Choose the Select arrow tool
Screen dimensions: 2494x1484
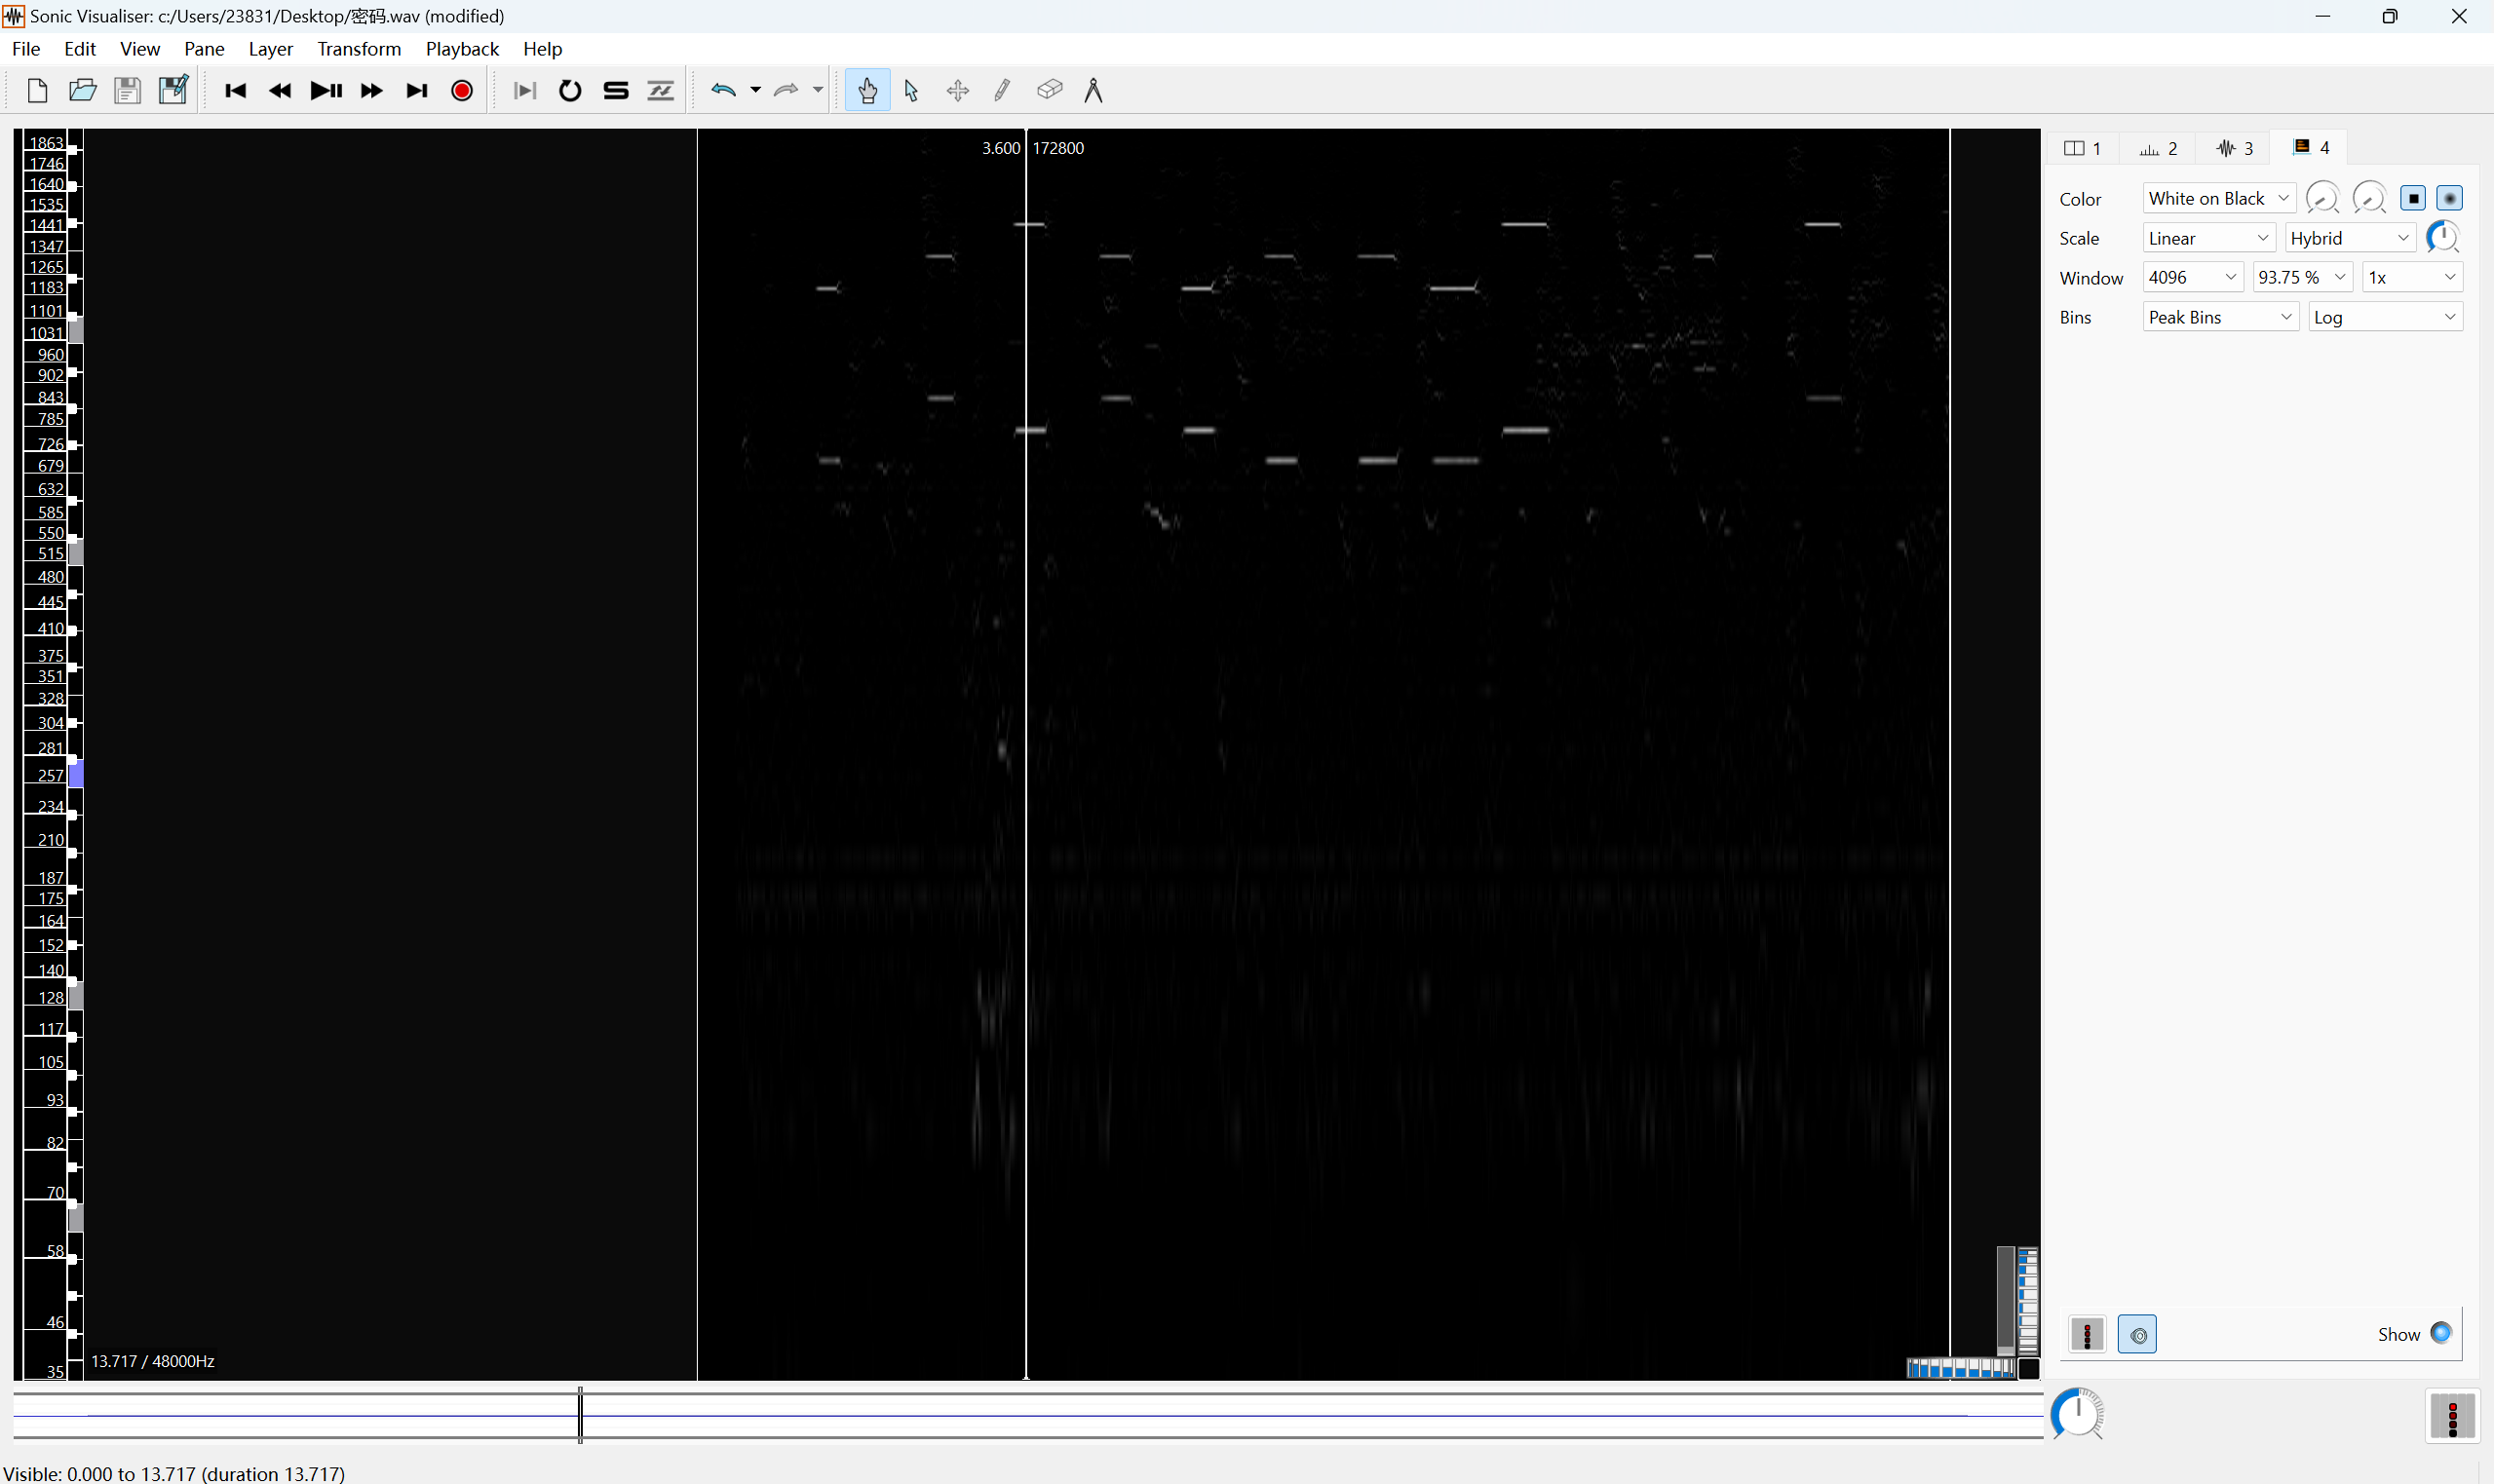pos(911,91)
